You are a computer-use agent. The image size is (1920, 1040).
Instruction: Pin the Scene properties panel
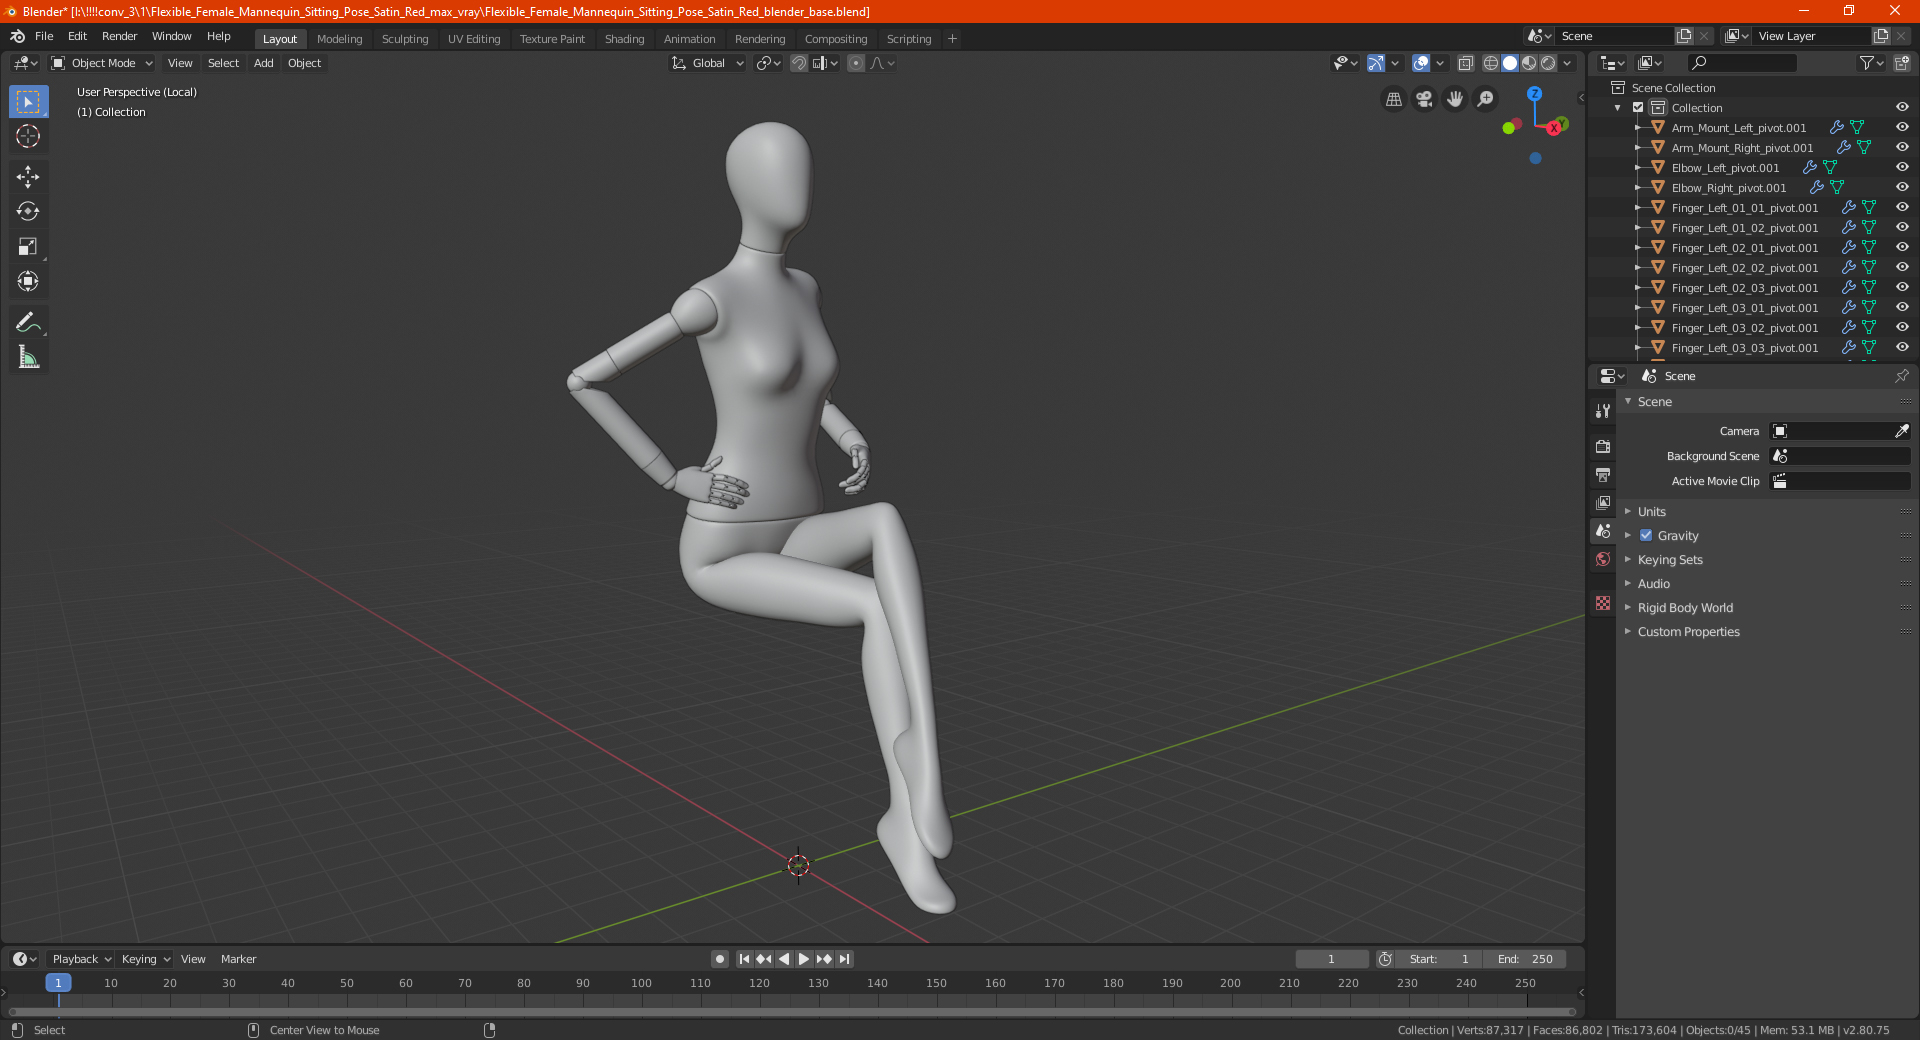pos(1901,376)
